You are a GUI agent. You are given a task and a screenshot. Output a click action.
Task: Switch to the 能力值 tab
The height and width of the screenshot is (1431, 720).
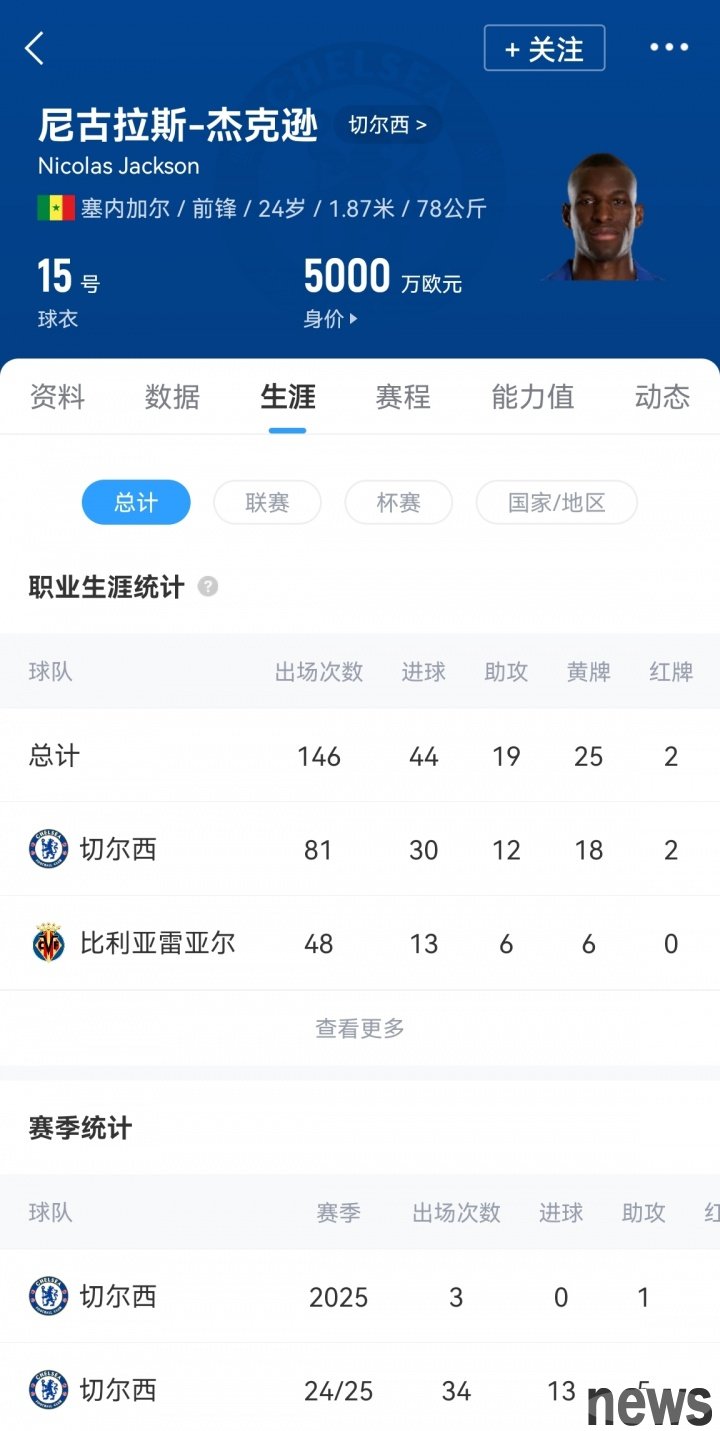coord(532,397)
